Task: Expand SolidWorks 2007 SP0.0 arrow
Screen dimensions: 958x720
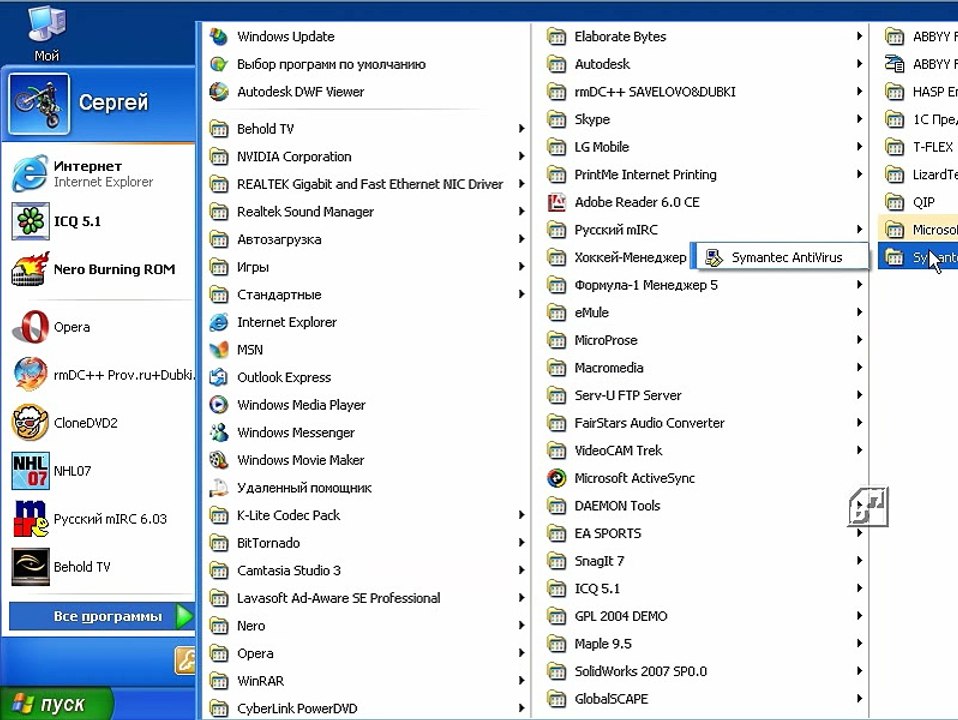Action: (x=859, y=671)
